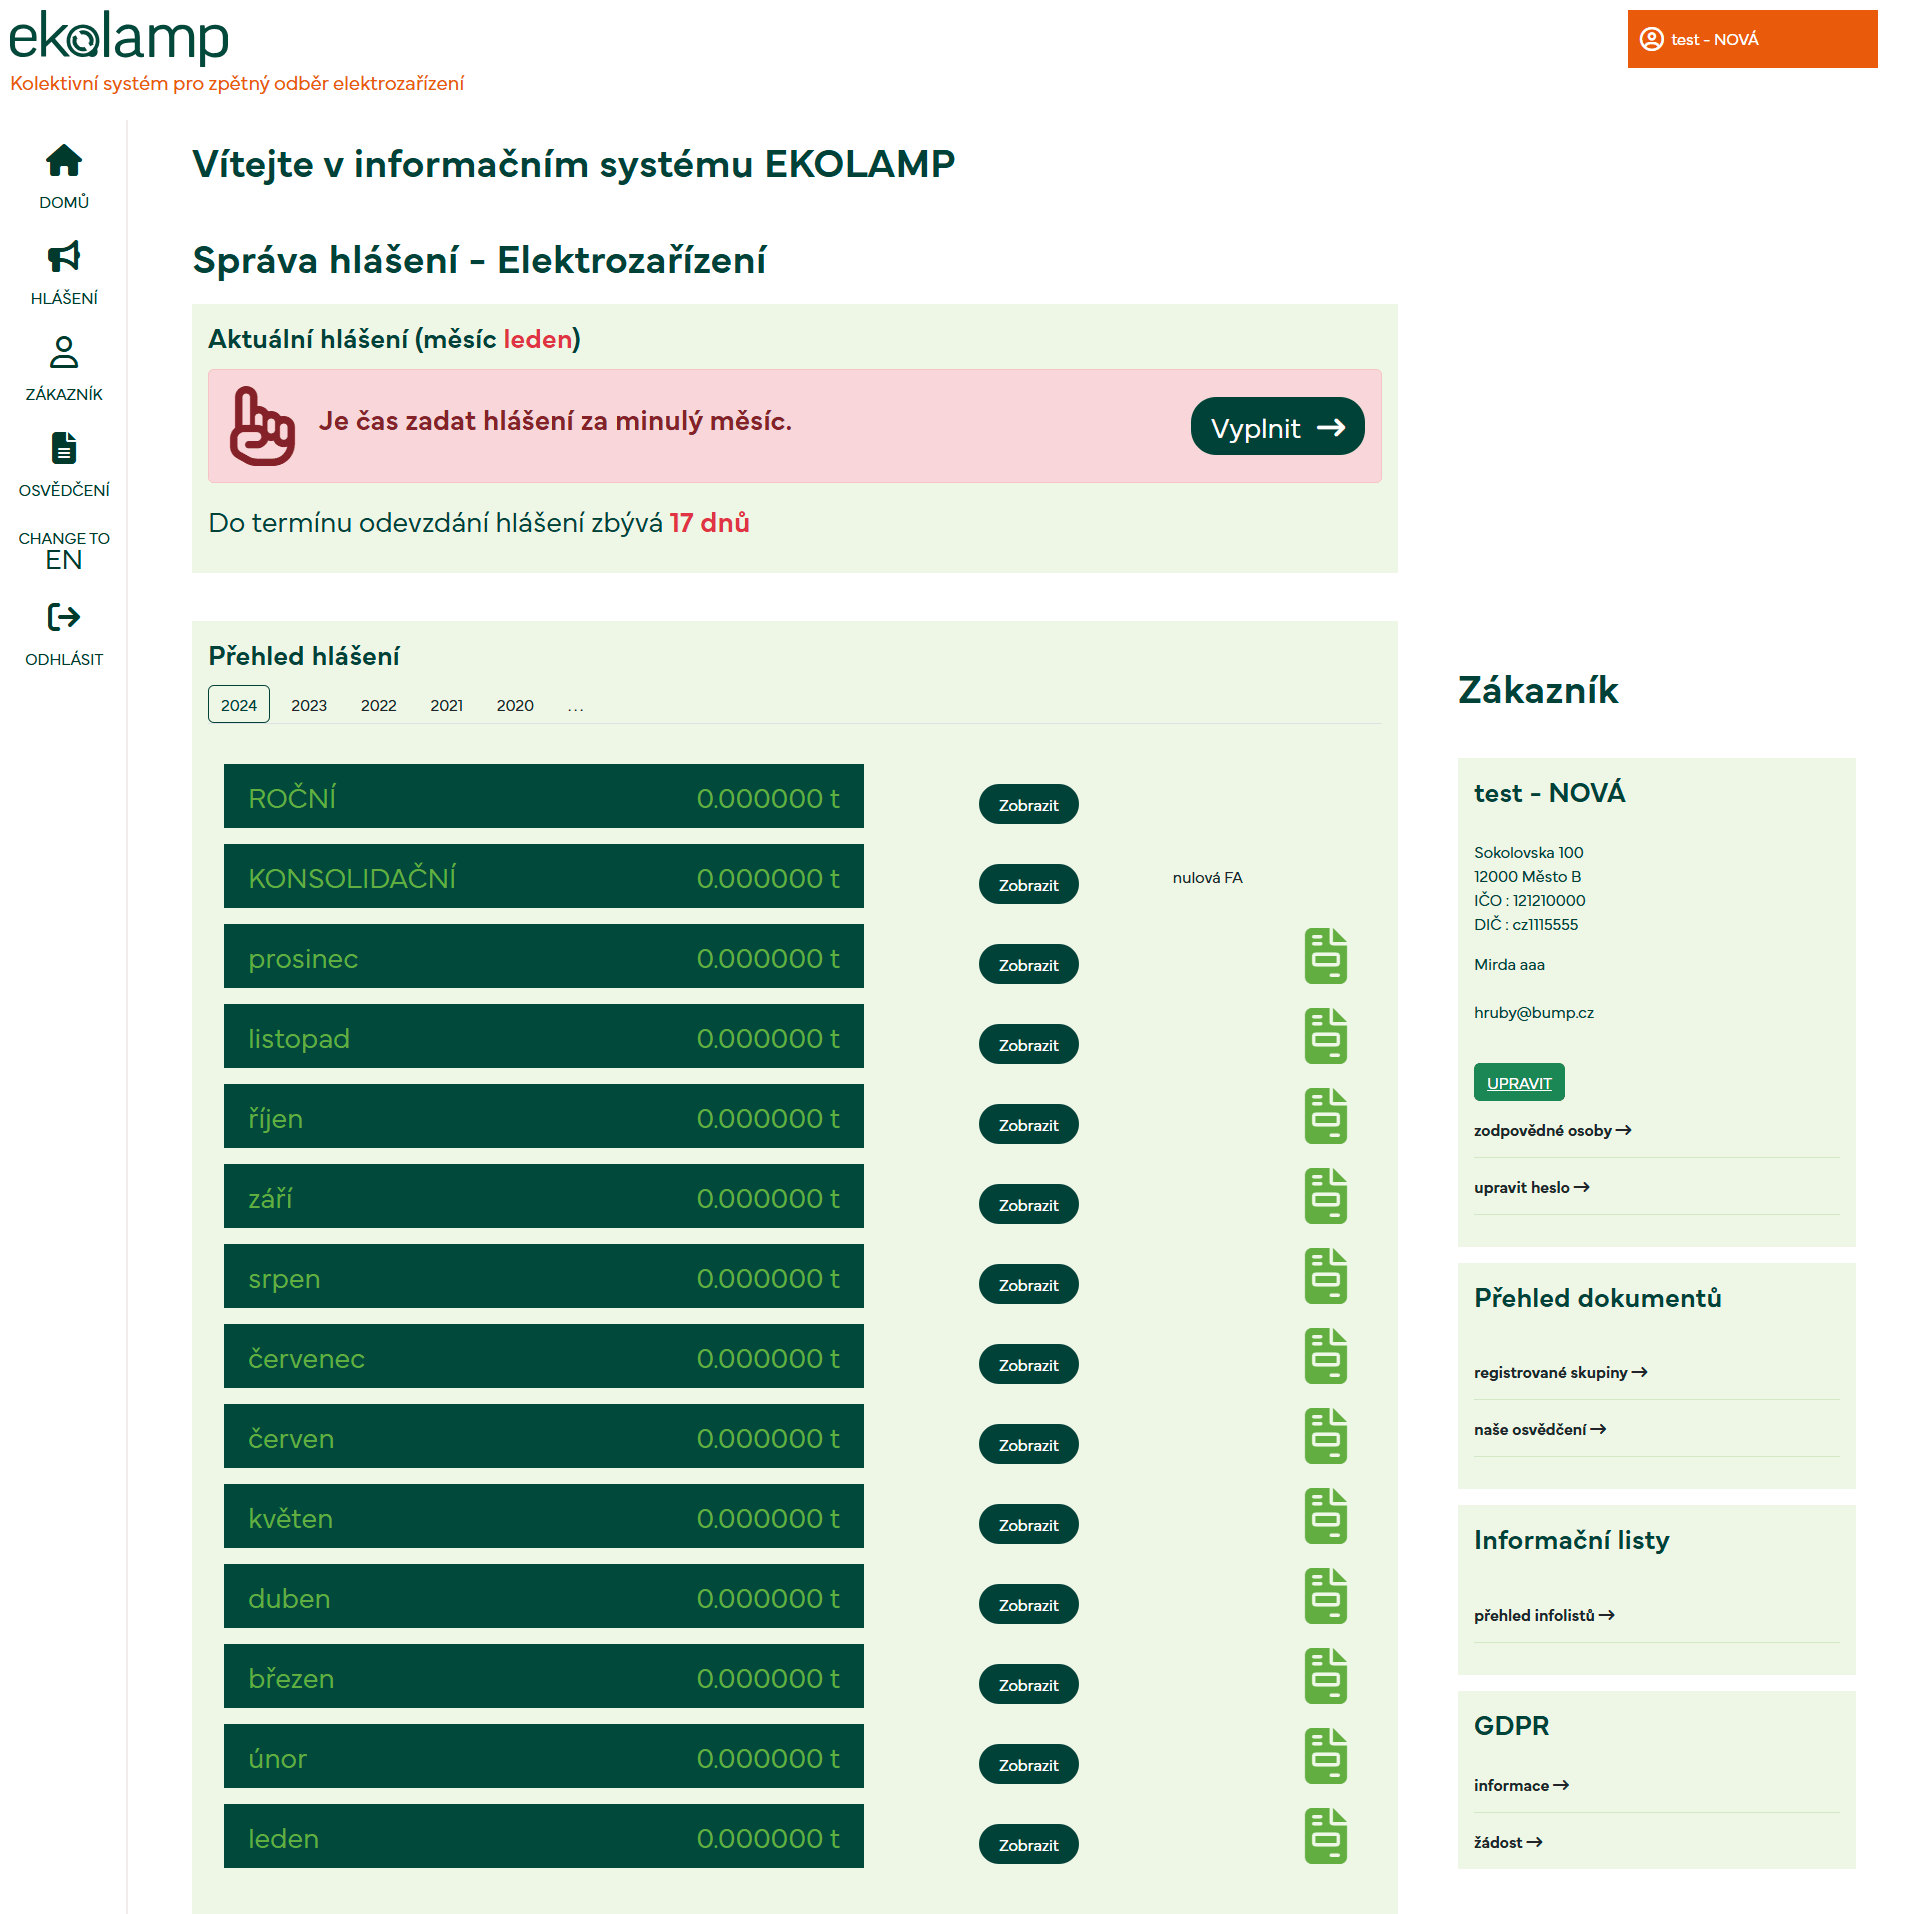Open document icon for červen

coord(1326,1436)
